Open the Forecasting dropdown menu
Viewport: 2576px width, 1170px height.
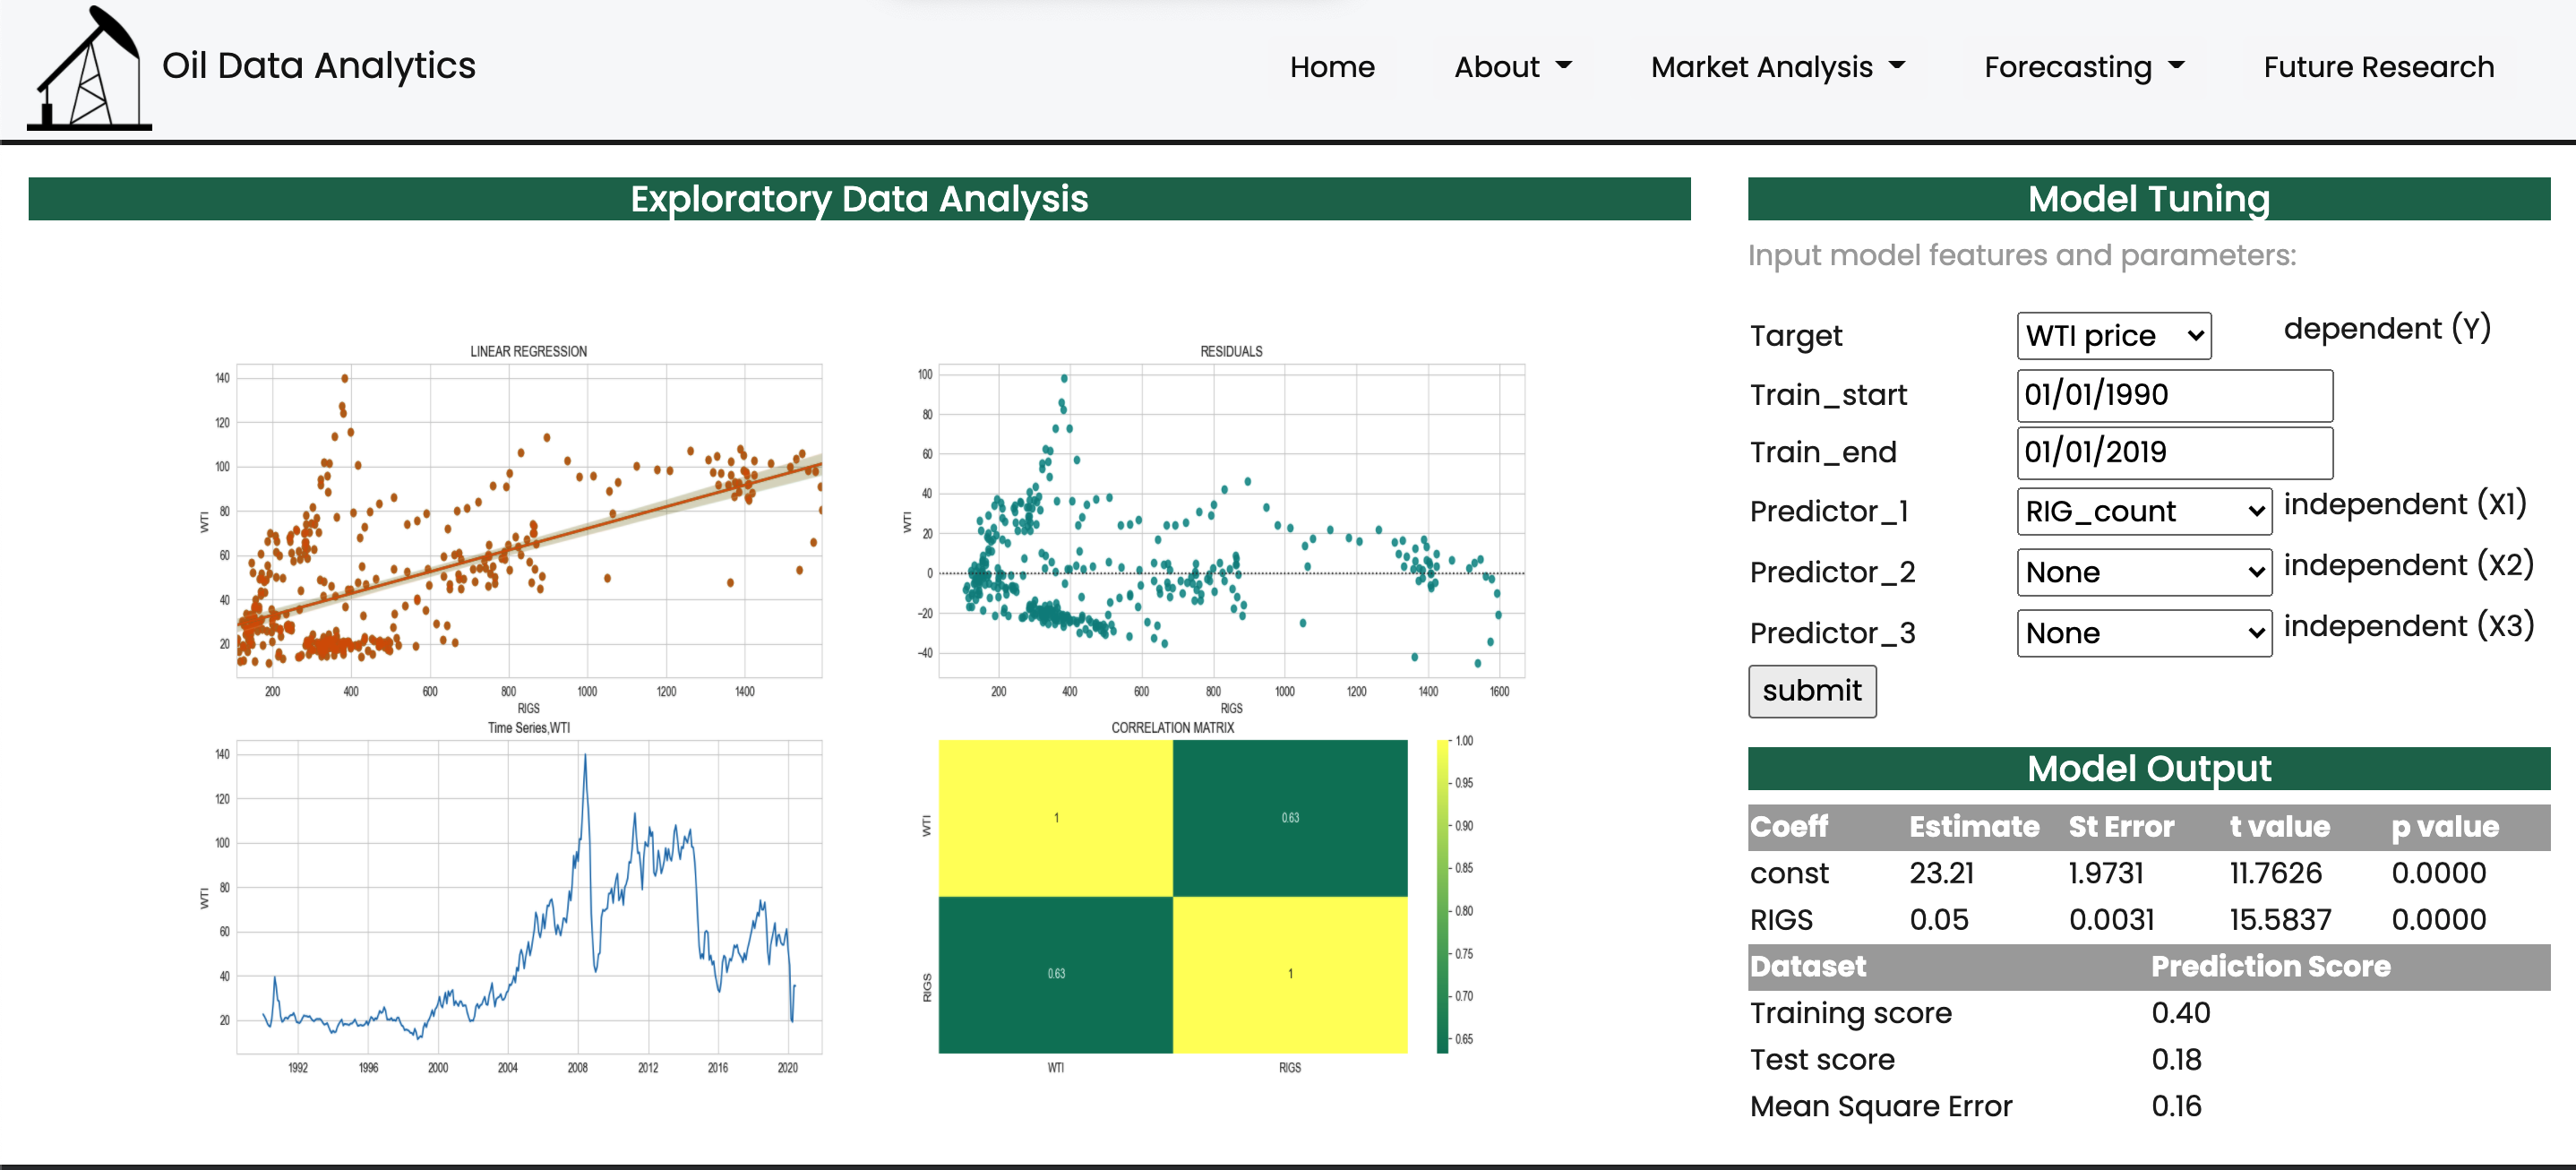(x=2083, y=67)
